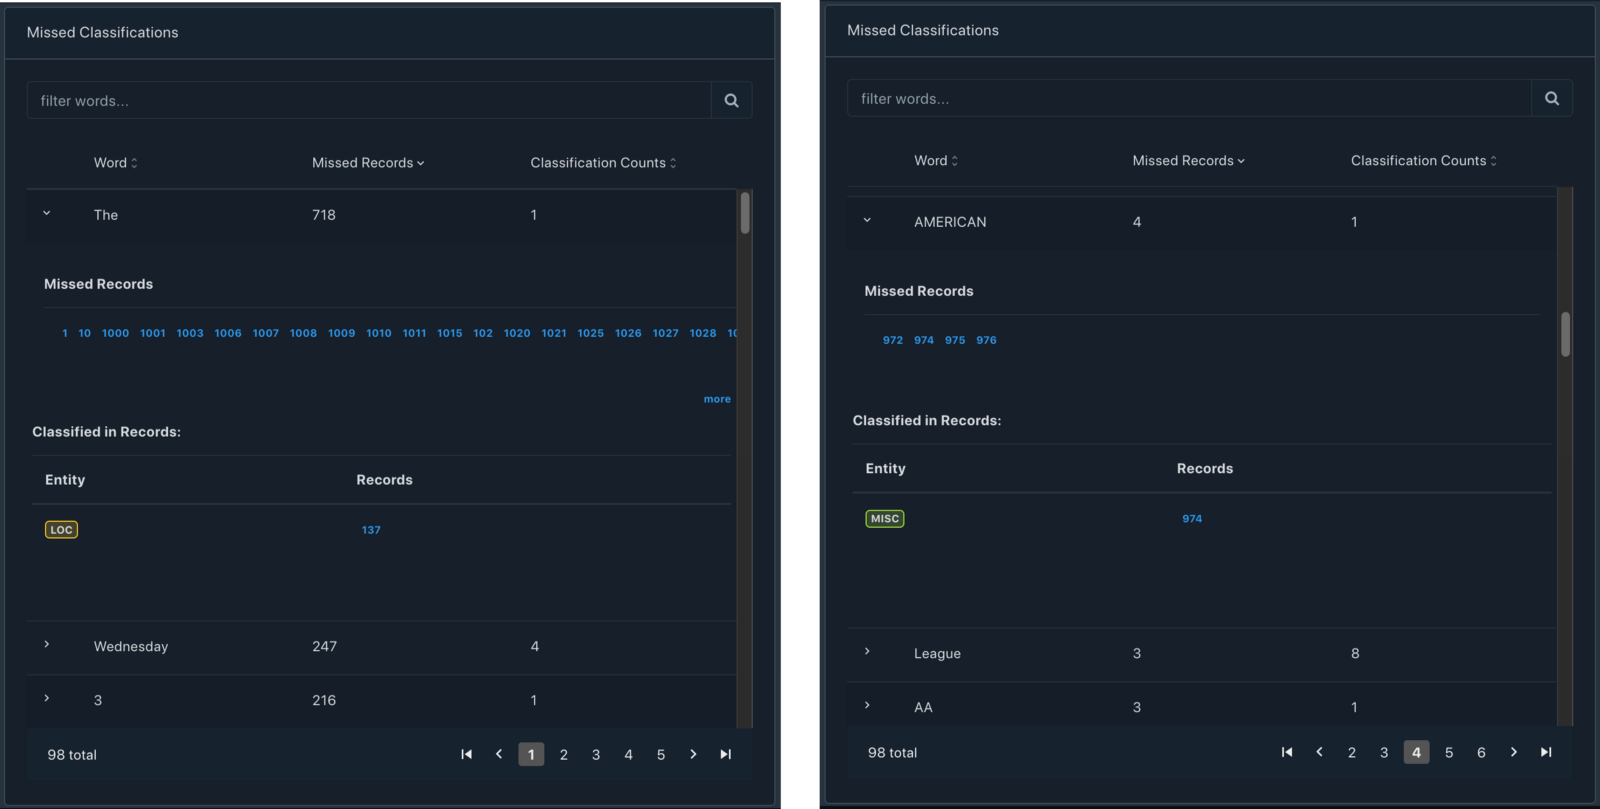The height and width of the screenshot is (809, 1600).
Task: Go to first page in left panel
Action: click(x=466, y=754)
